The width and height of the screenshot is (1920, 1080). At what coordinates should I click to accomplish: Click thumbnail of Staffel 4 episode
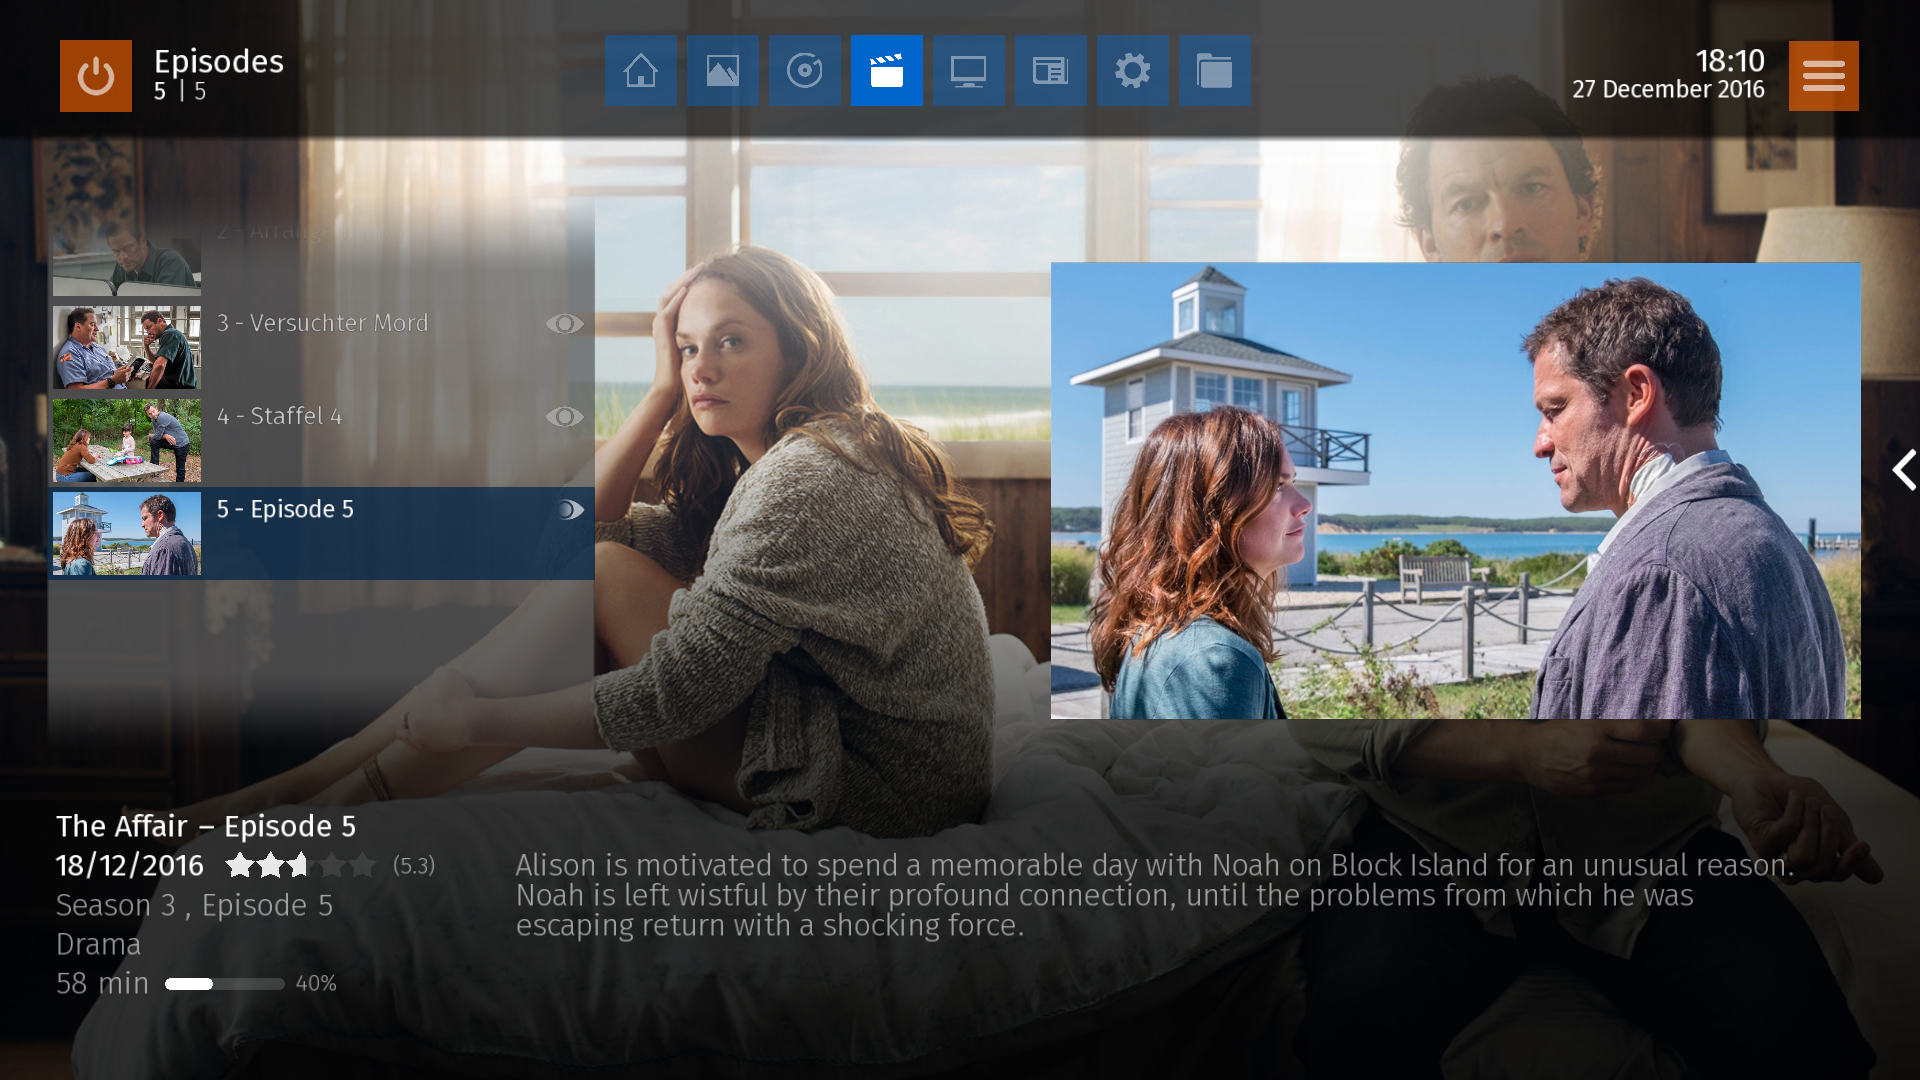pos(127,440)
